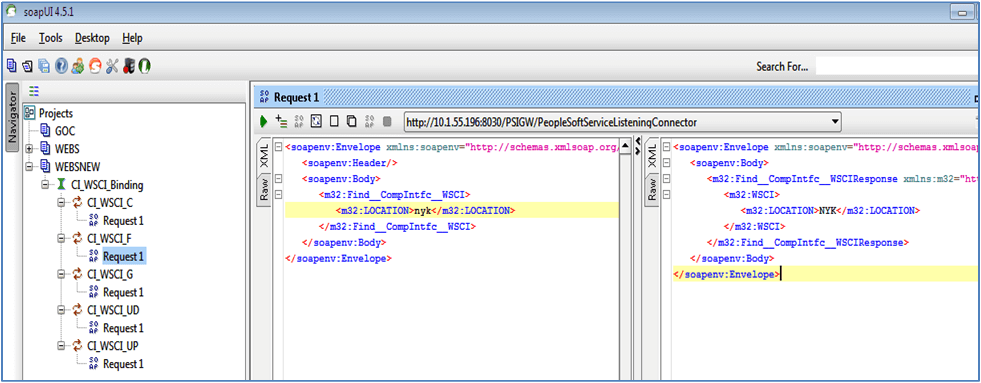
Task: Collapse the CI_WSCI_Binding node
Action: tap(45, 185)
